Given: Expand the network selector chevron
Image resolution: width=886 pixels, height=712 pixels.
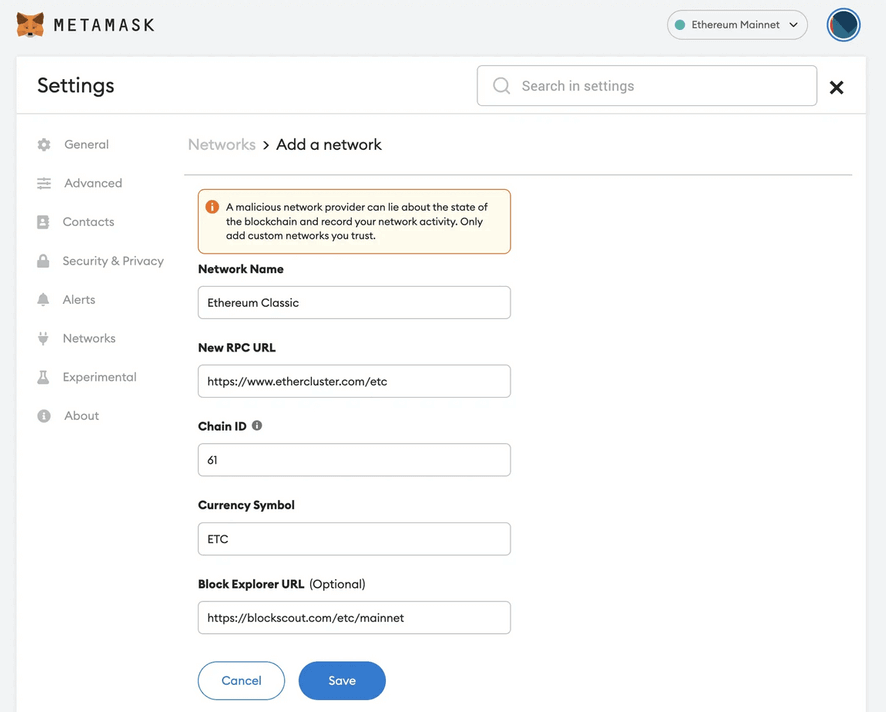Looking at the screenshot, I should click(795, 24).
